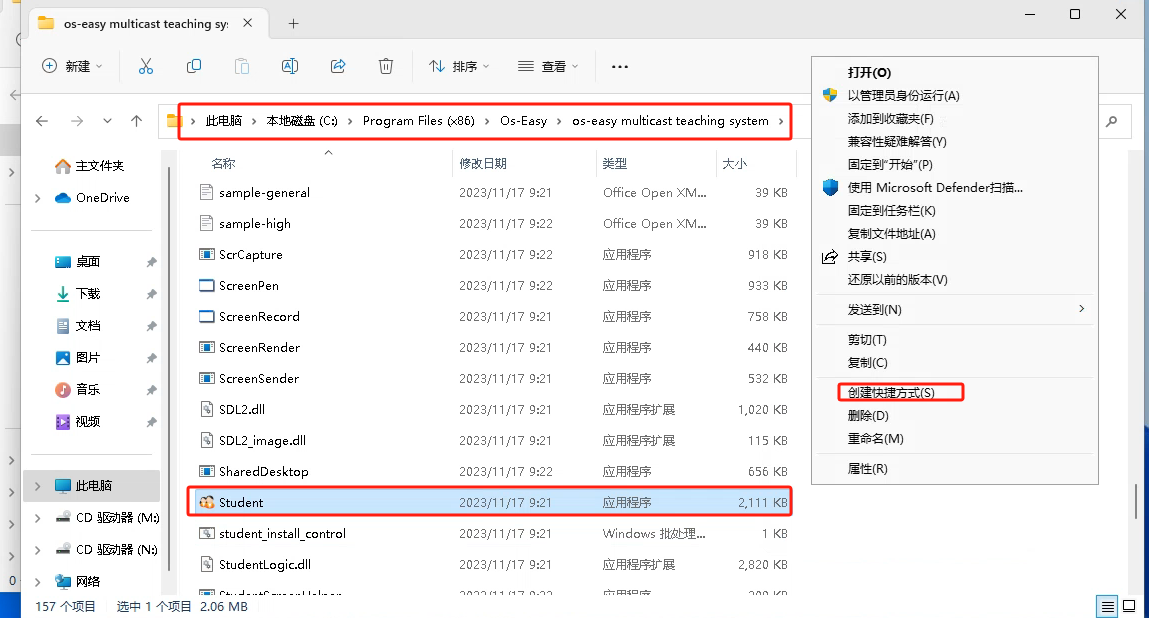Expand the OneDrive tree node
The width and height of the screenshot is (1149, 618).
click(x=38, y=198)
